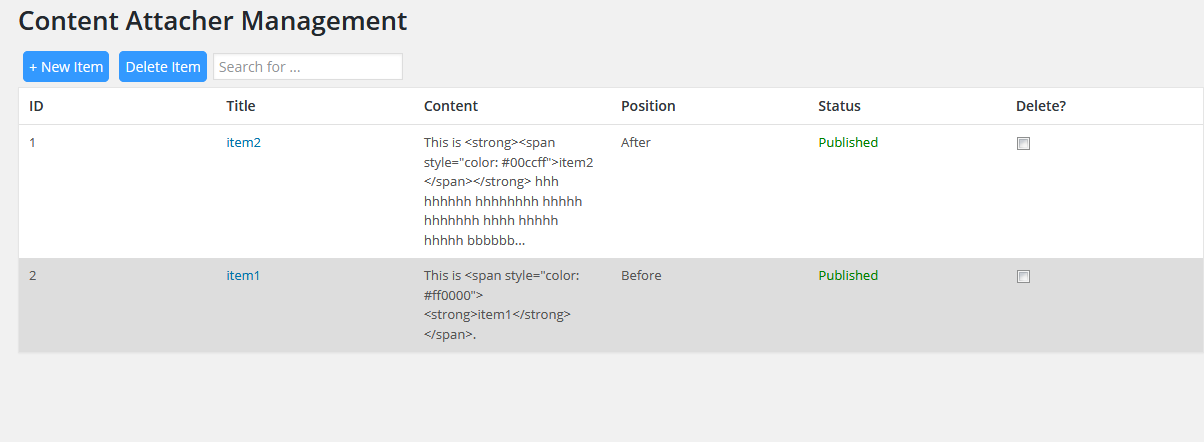Image resolution: width=1204 pixels, height=442 pixels.
Task: Click the Position column header
Action: tap(648, 106)
